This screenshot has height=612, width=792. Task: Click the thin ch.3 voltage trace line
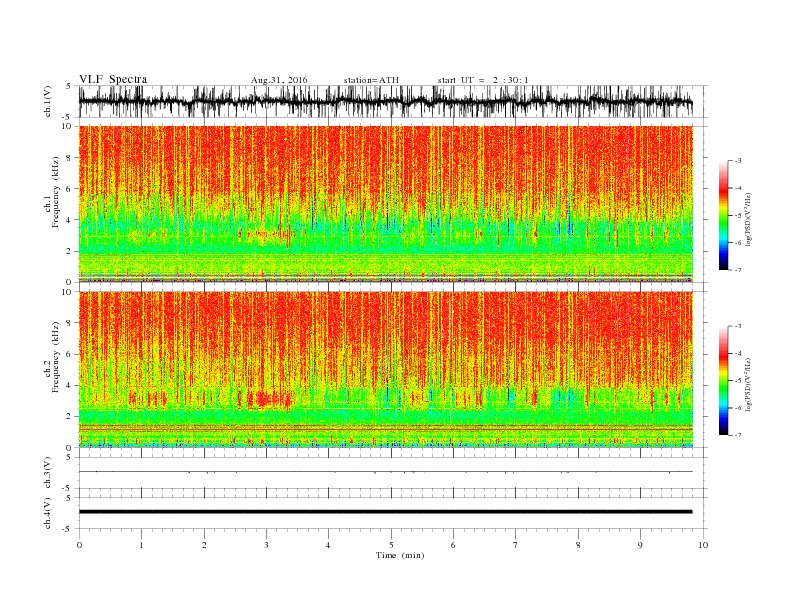tap(385, 472)
